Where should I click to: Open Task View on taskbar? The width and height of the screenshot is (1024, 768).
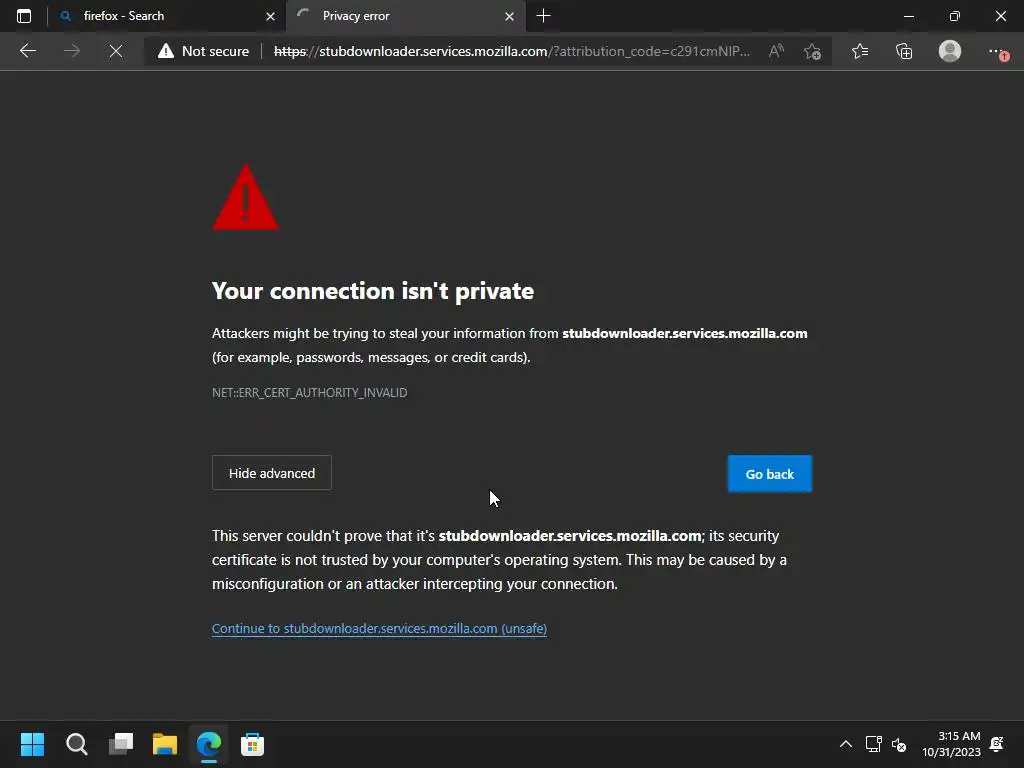pyautogui.click(x=121, y=744)
